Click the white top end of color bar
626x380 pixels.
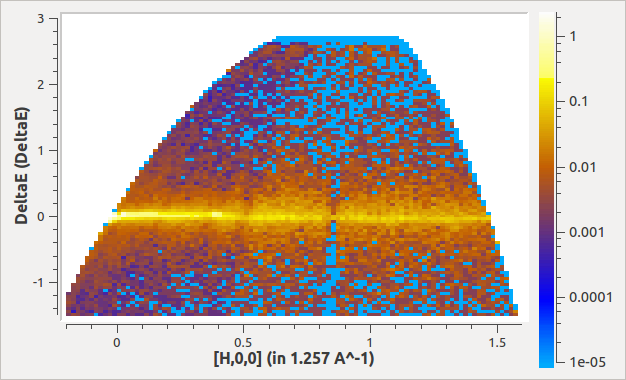click(547, 18)
